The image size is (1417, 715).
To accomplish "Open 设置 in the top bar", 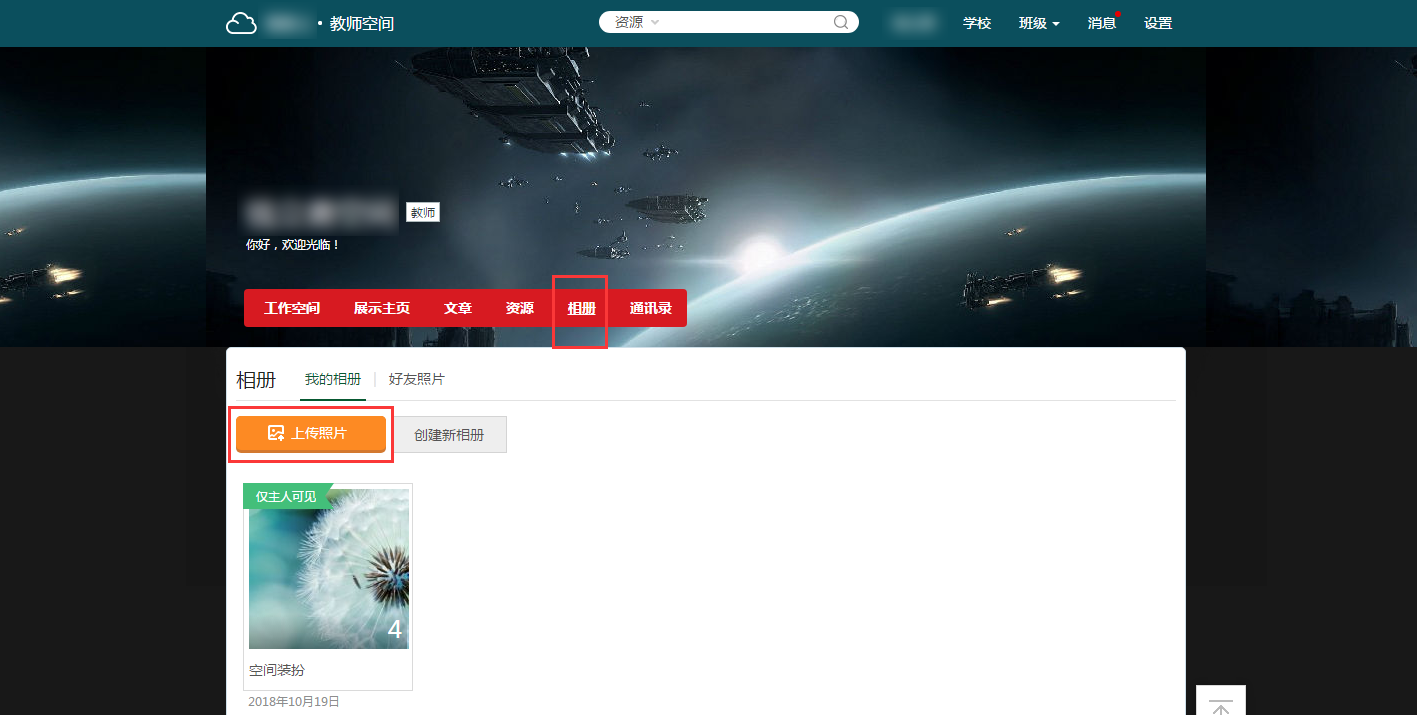I will point(1158,23).
